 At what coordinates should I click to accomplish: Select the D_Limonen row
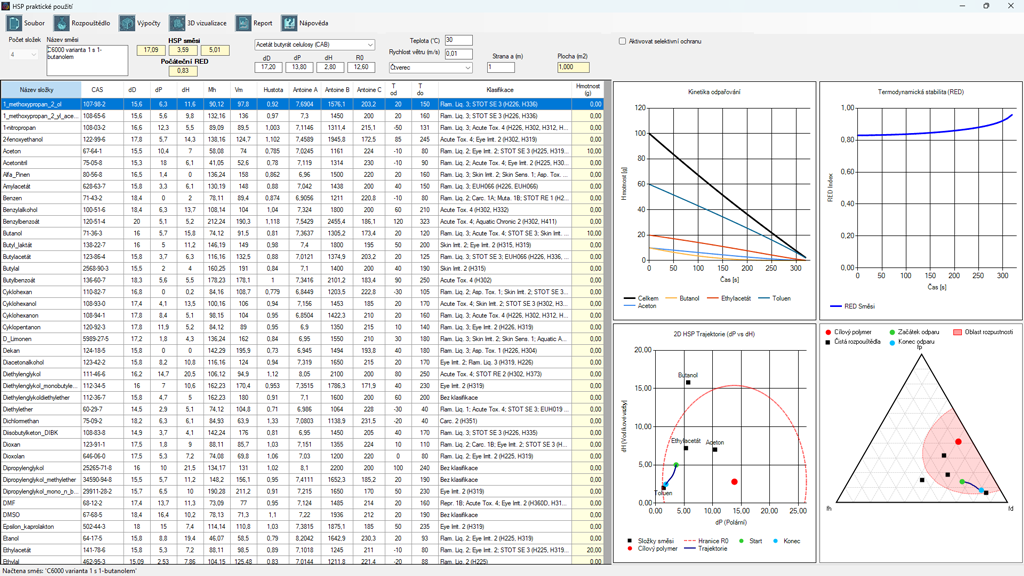pyautogui.click(x=302, y=339)
